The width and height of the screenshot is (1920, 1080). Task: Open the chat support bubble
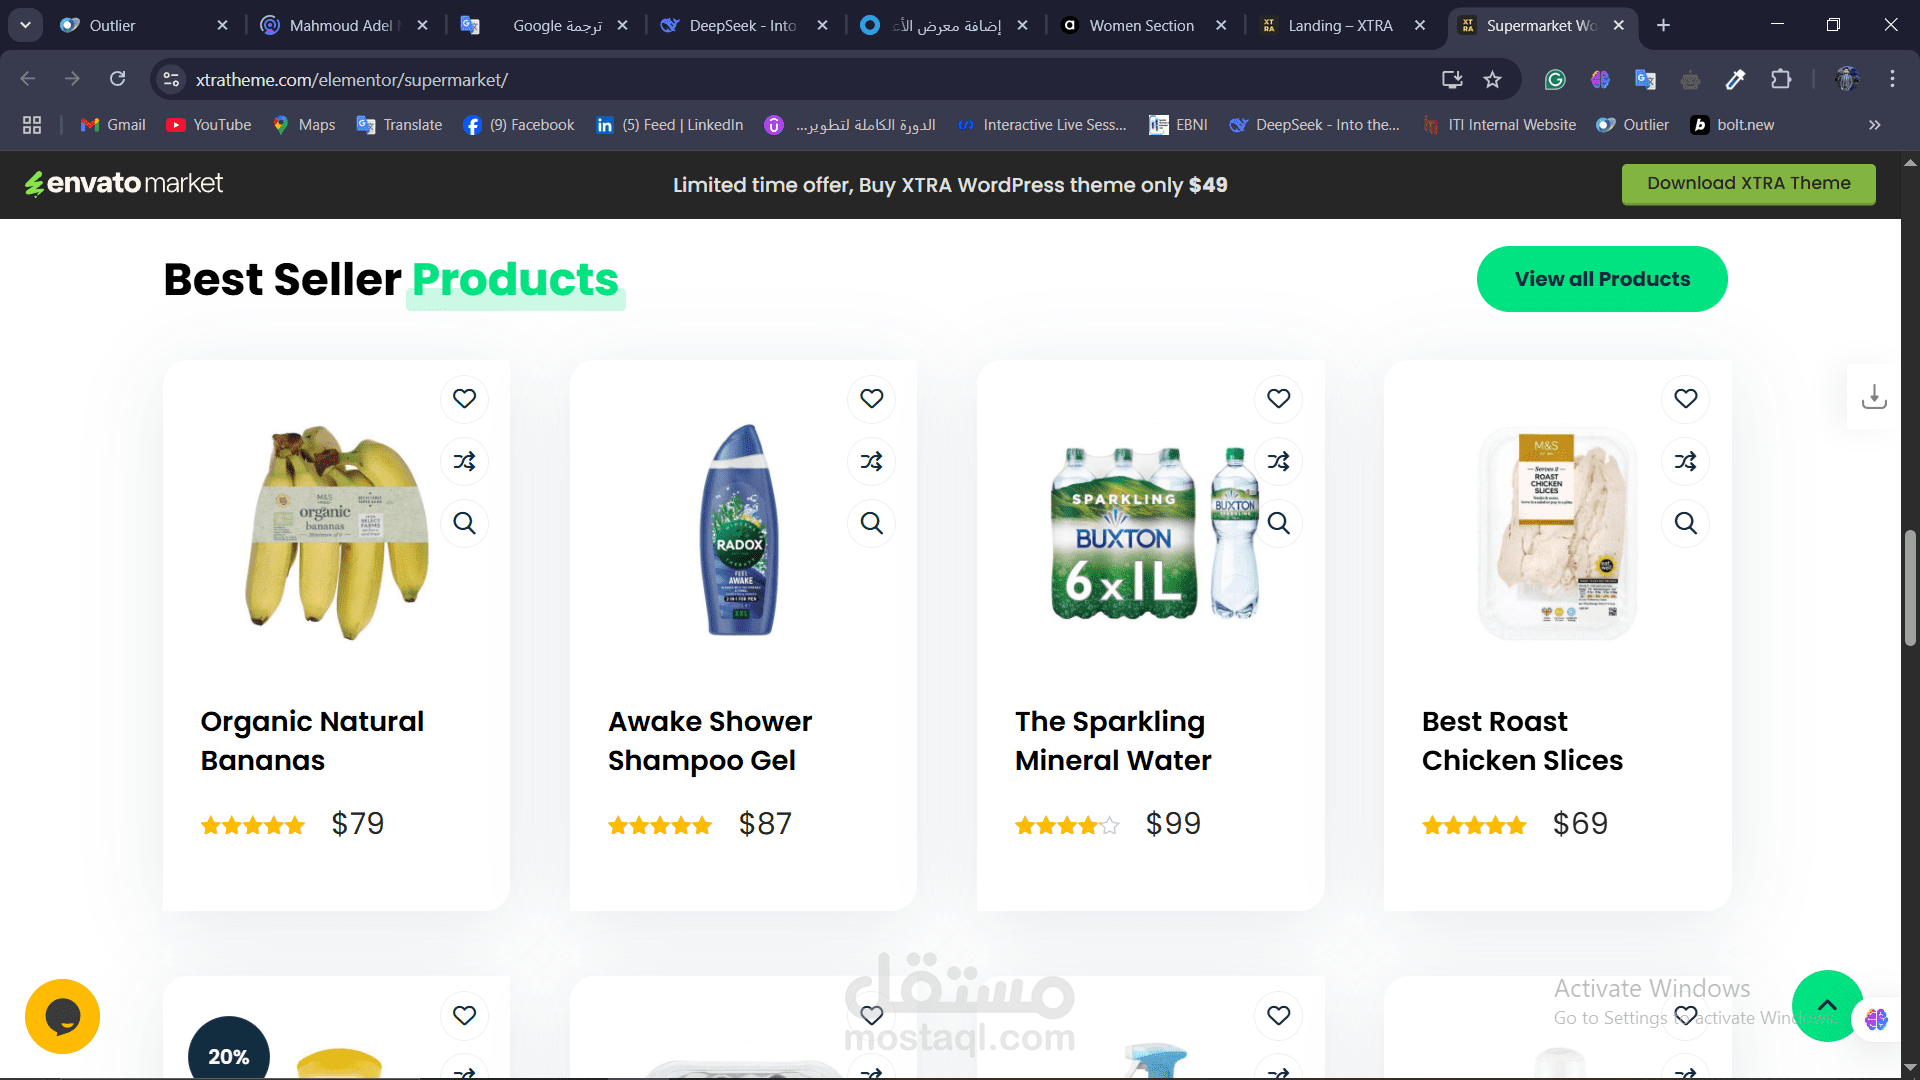(x=62, y=1016)
